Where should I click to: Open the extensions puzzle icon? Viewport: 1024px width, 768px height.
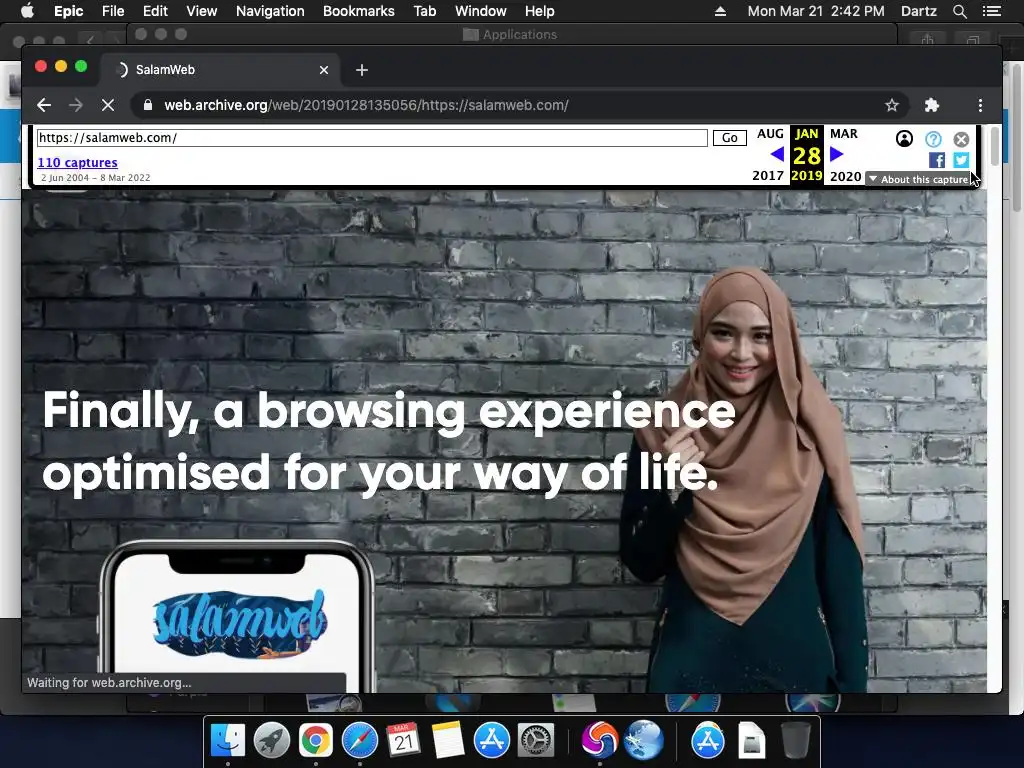(x=932, y=105)
